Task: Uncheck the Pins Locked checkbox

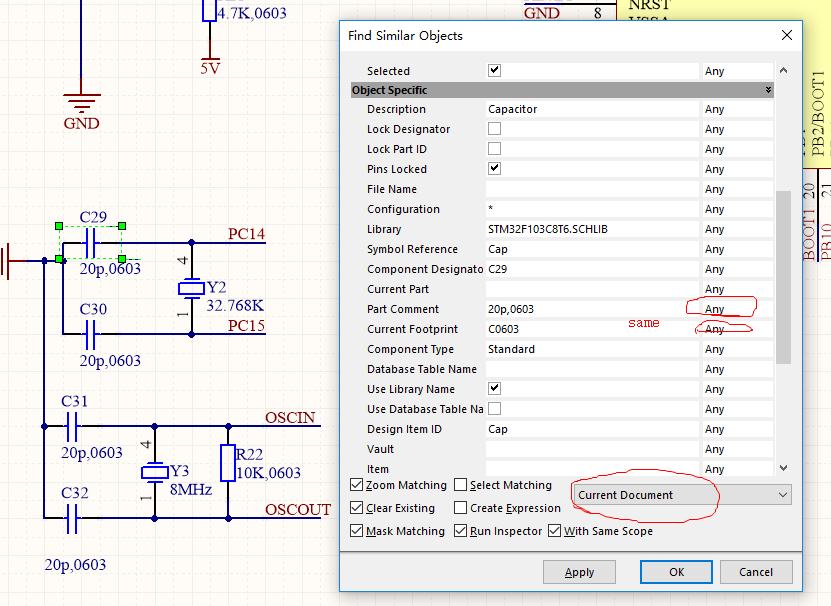Action: [x=494, y=169]
